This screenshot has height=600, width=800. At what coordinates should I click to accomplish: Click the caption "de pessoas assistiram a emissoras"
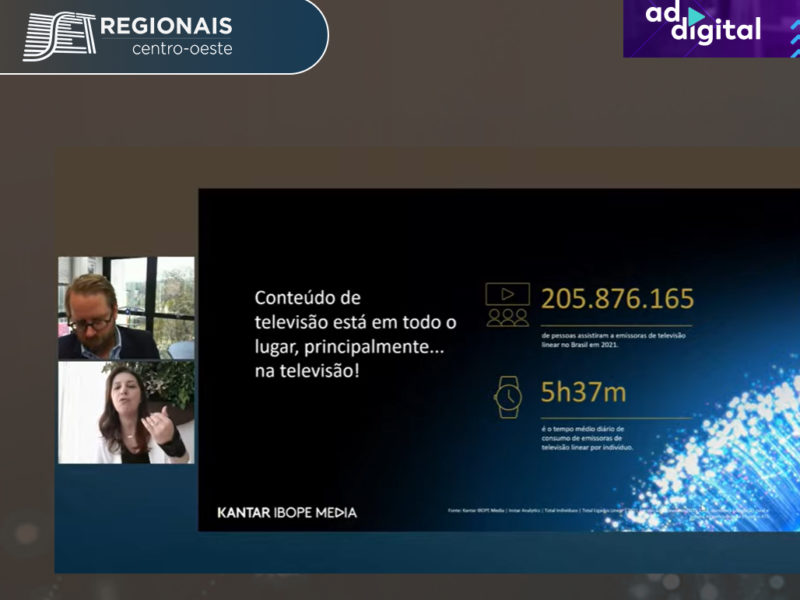coord(613,340)
